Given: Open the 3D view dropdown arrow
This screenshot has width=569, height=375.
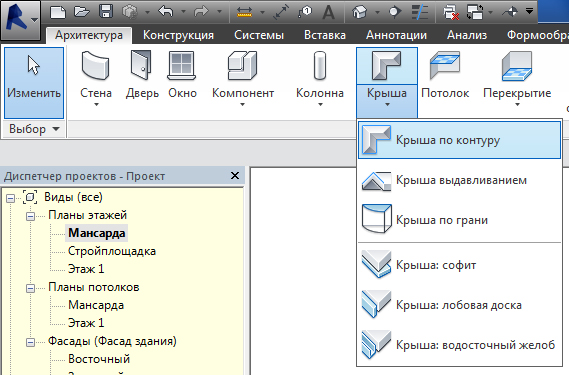Looking at the screenshot, I should click(378, 13).
